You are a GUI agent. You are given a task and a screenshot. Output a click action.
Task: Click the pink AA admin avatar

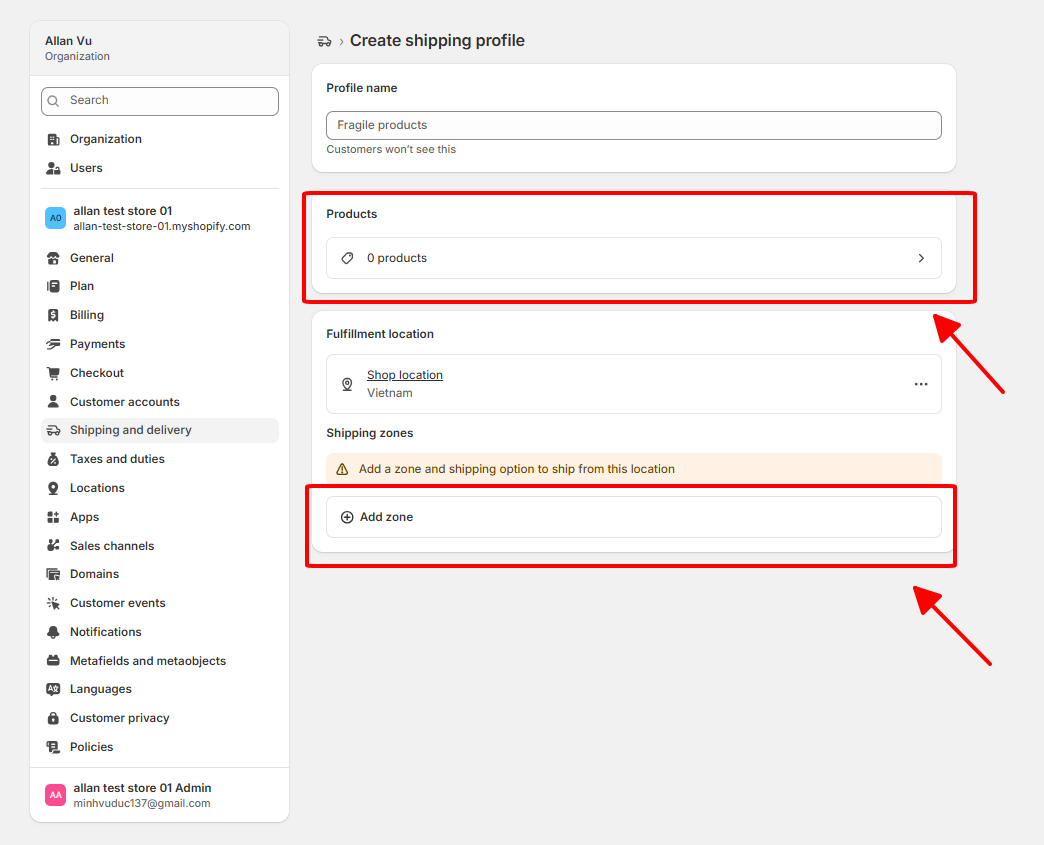click(55, 795)
